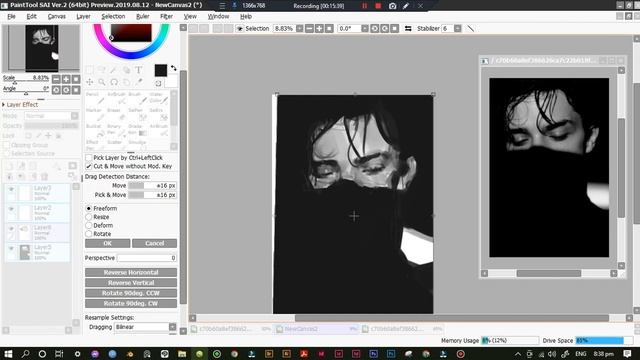
Task: Open the Edit menu
Action: pyautogui.click(x=31, y=16)
